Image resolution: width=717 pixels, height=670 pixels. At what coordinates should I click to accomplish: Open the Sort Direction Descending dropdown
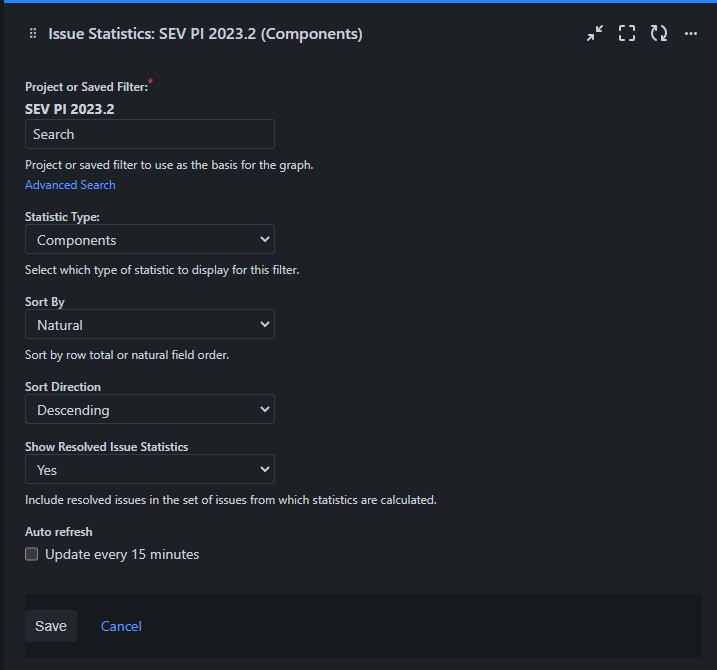click(x=150, y=409)
